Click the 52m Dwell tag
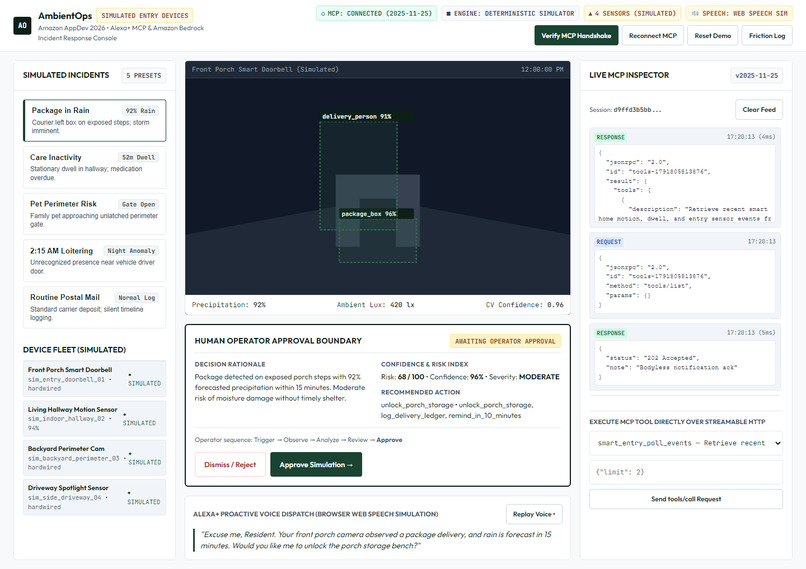806x569 pixels. click(138, 158)
